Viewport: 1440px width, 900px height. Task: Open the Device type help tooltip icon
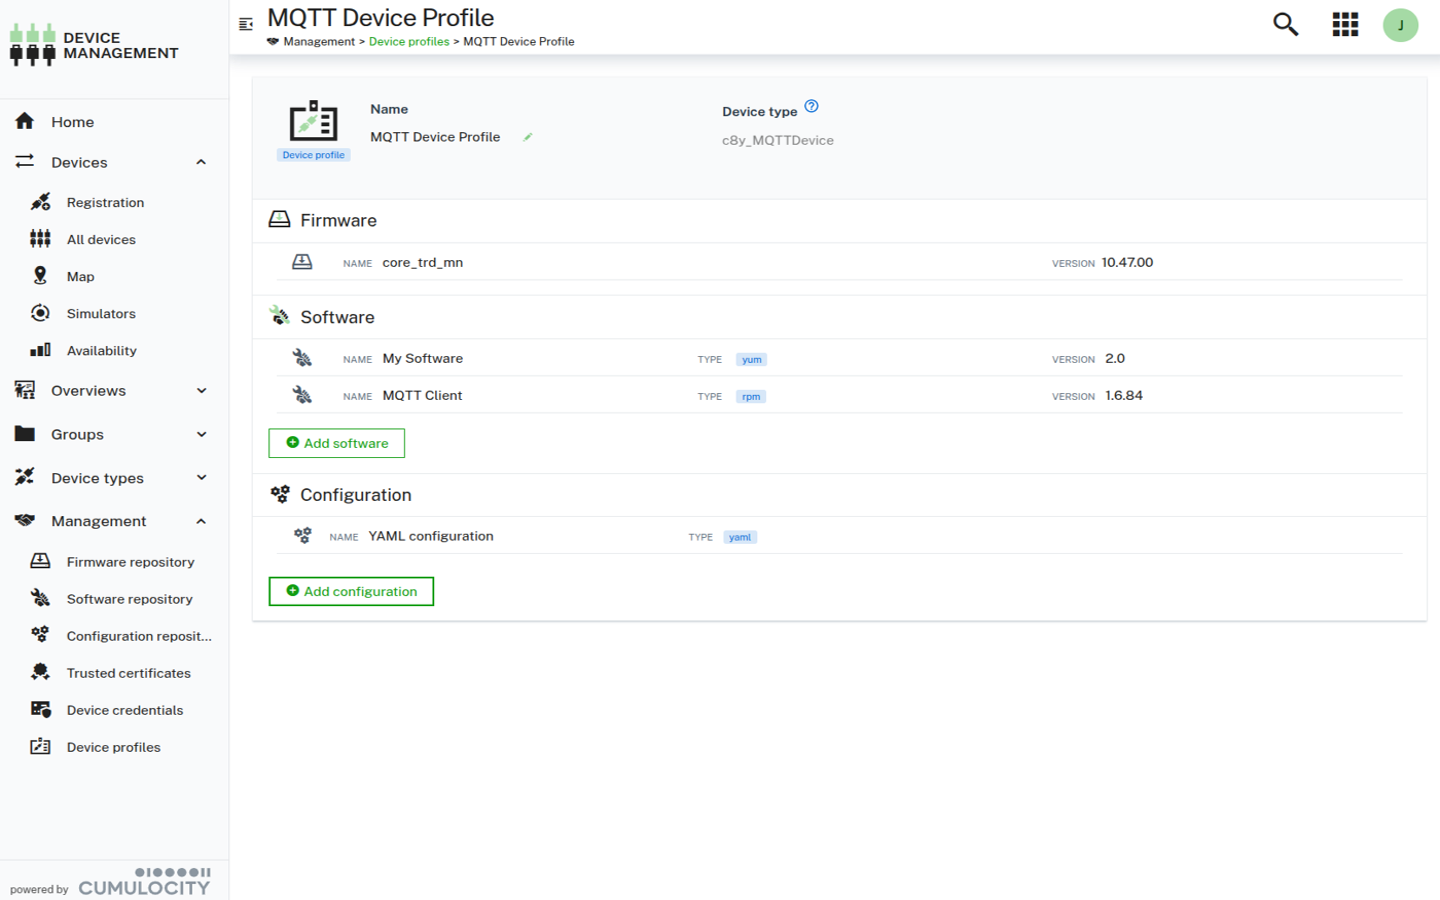(x=813, y=105)
